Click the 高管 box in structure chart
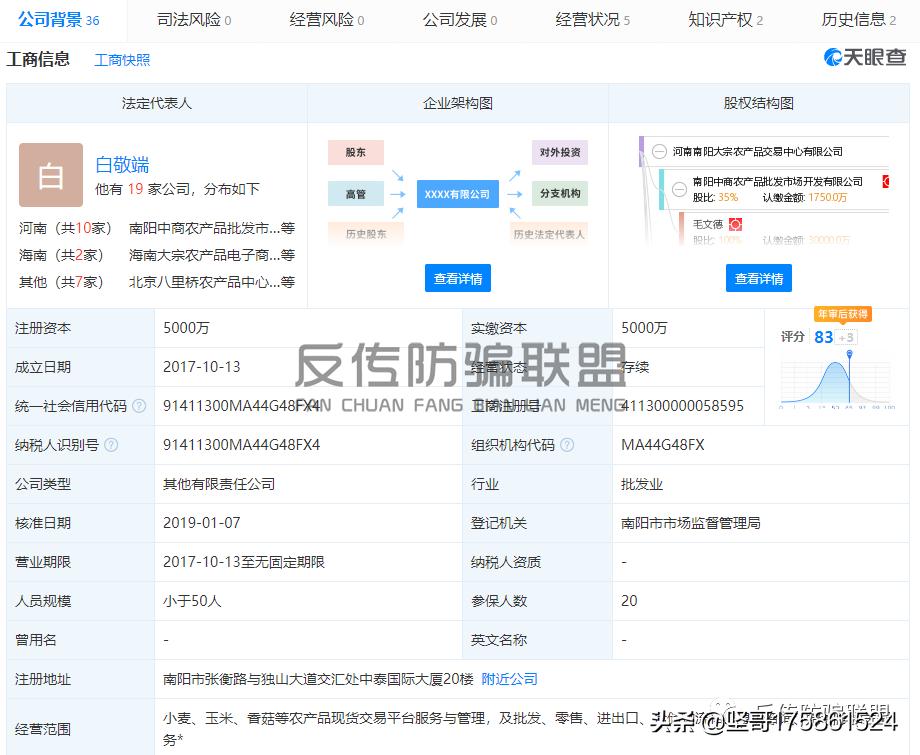This screenshot has width=920, height=755. 356,194
